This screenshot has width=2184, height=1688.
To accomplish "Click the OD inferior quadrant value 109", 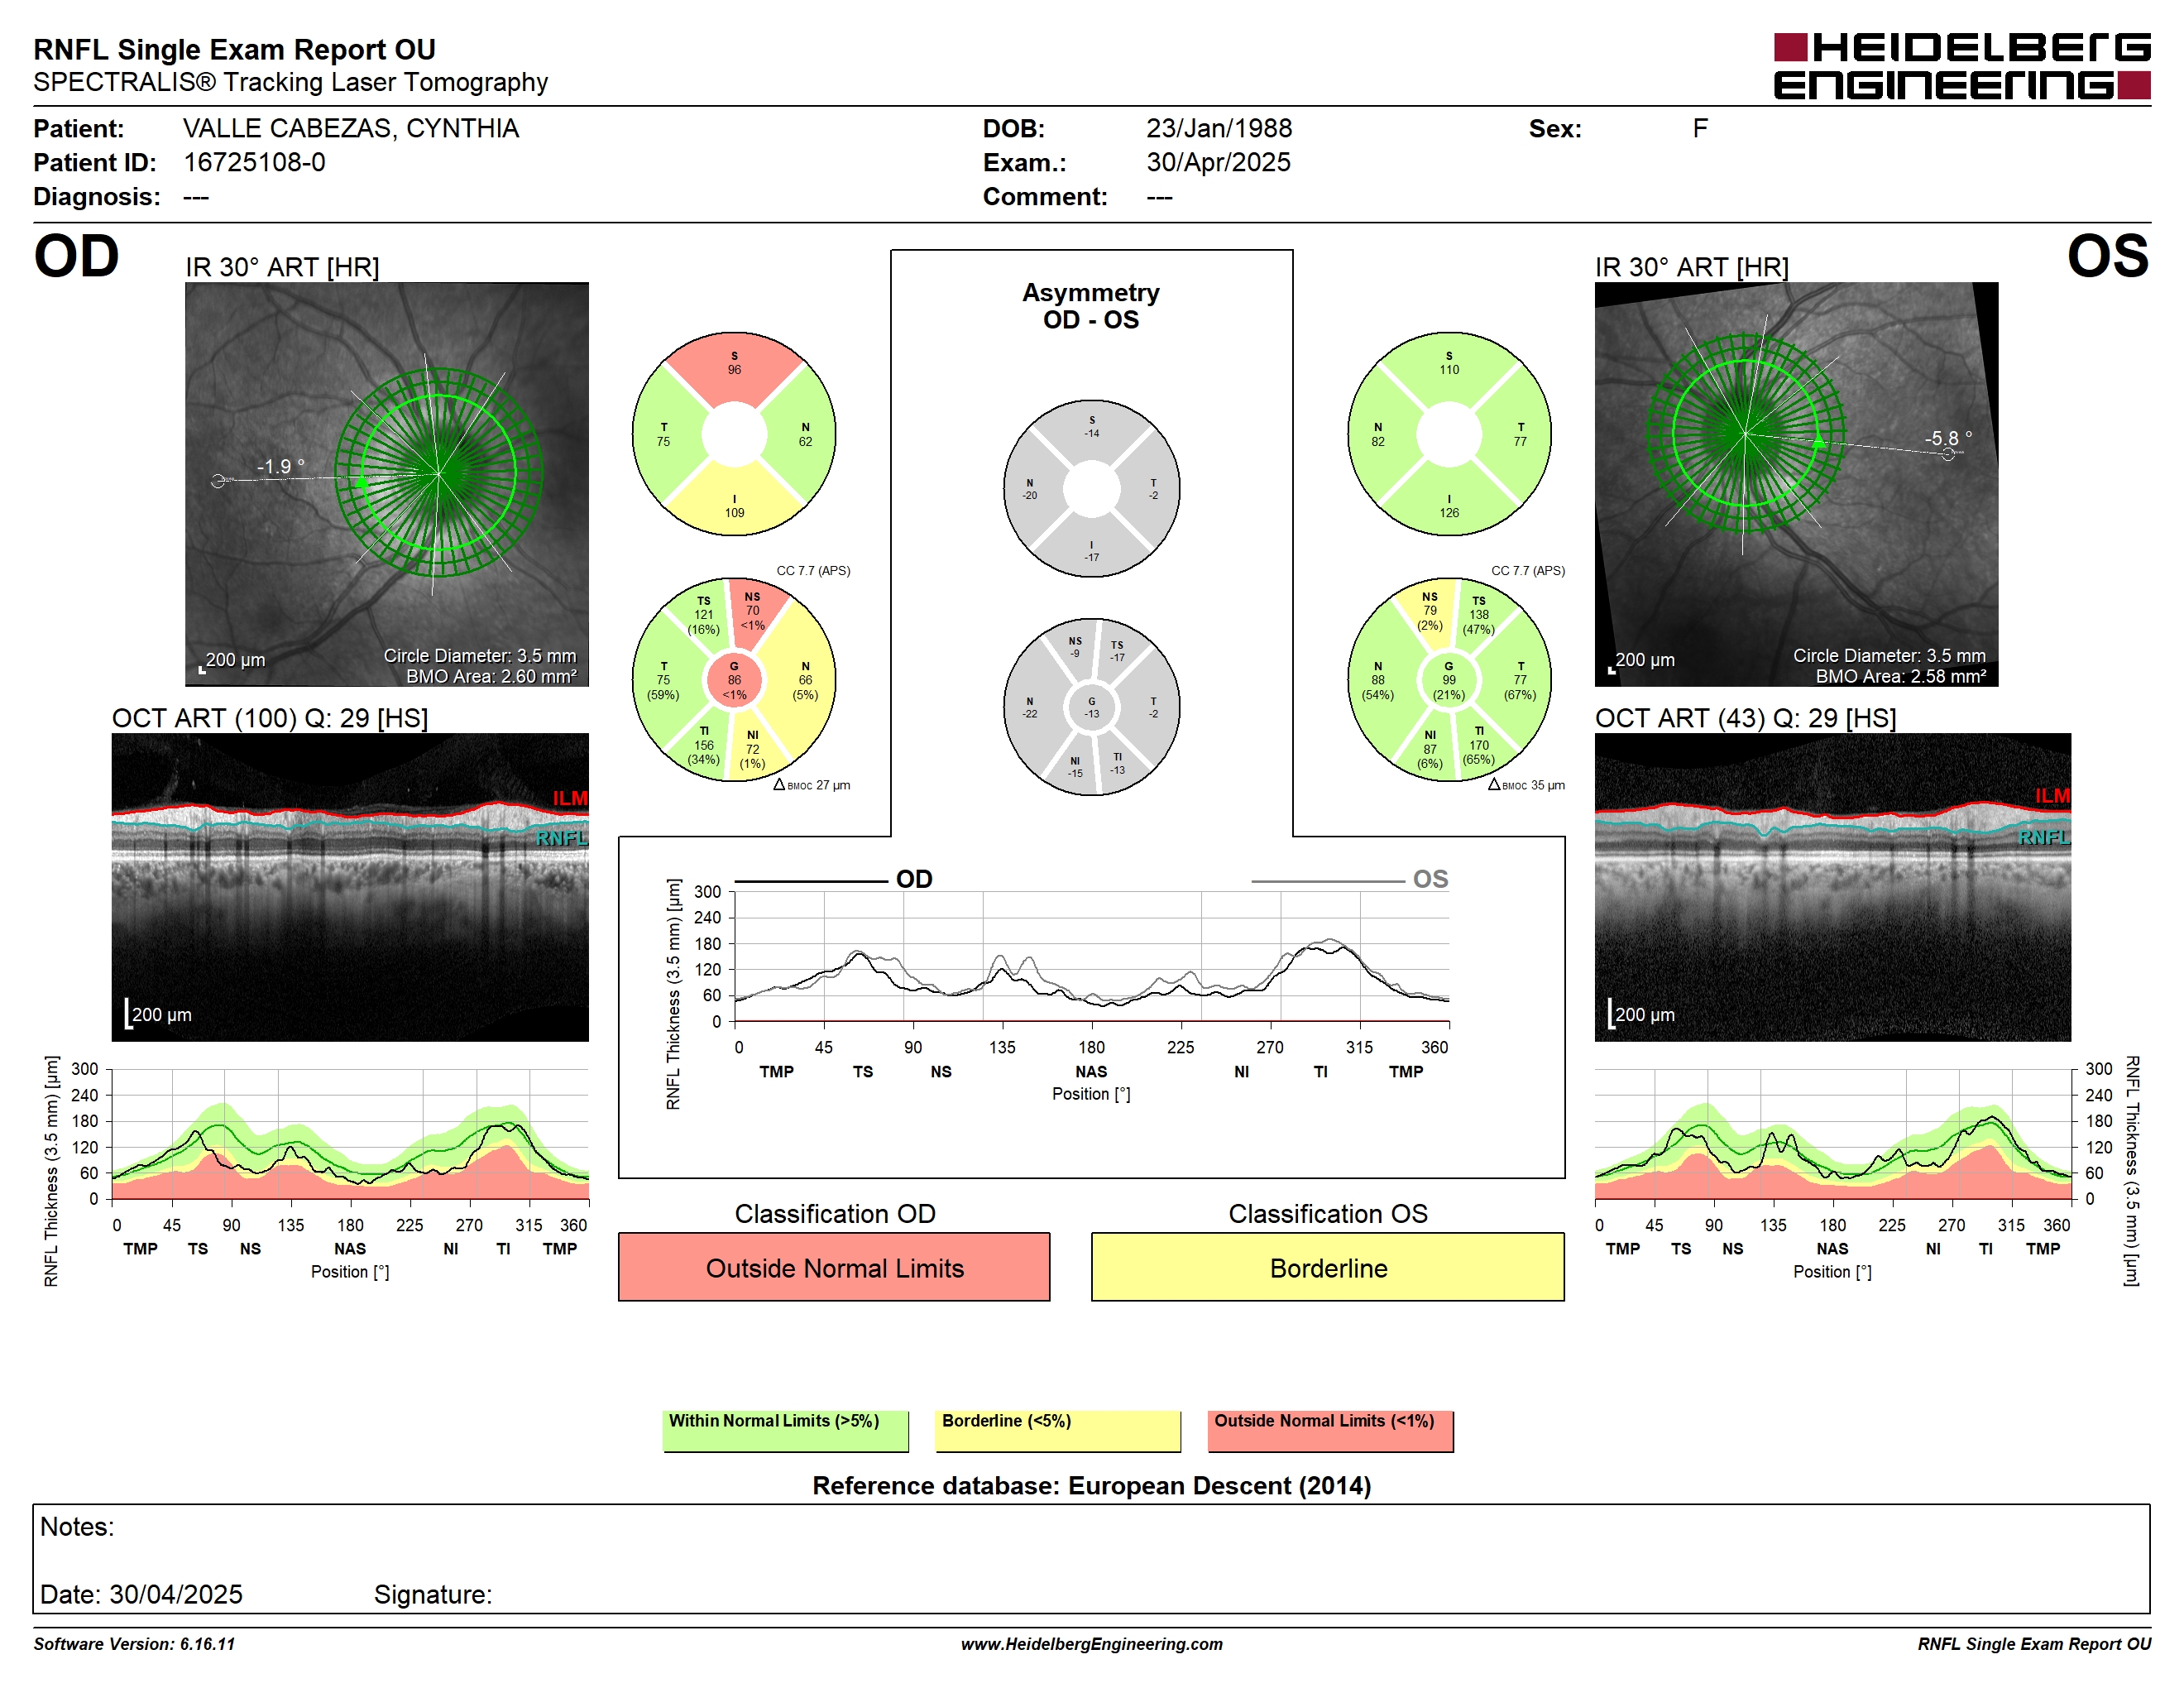I will coord(734,513).
